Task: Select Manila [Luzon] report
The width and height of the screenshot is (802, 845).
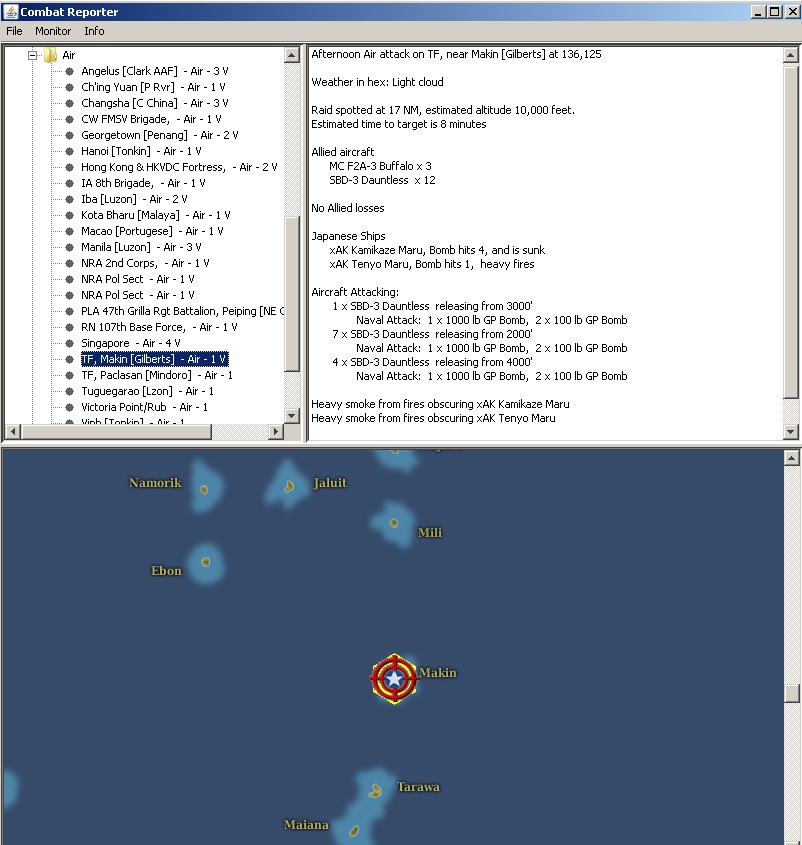Action: coord(141,247)
